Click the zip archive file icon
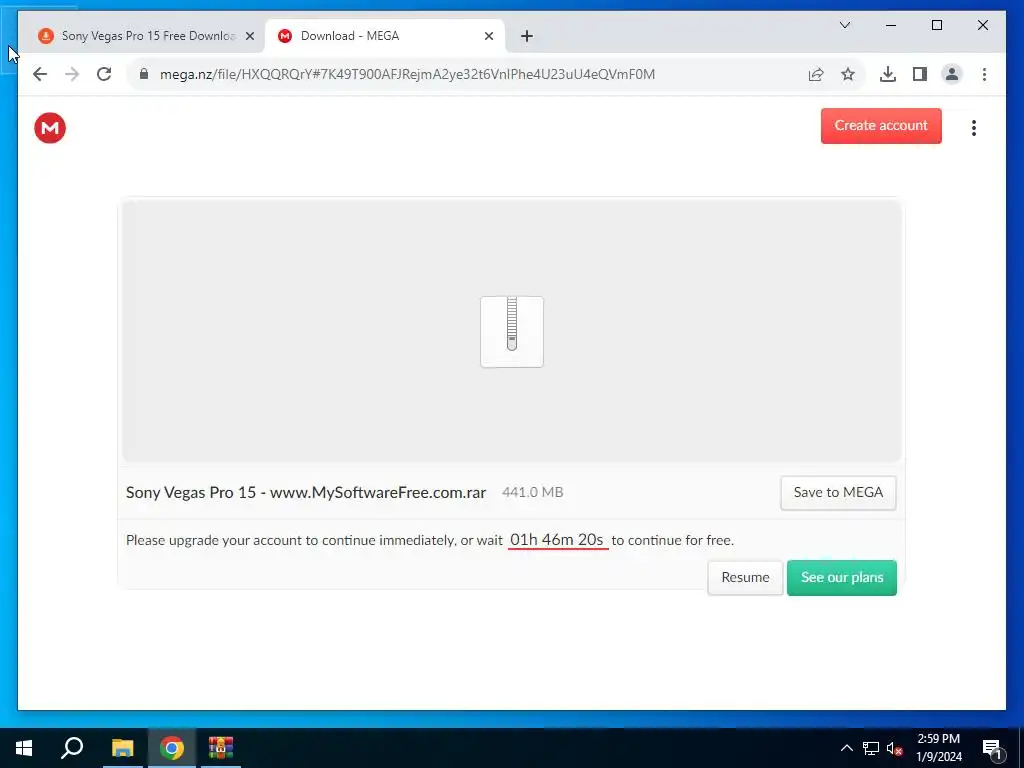Image resolution: width=1024 pixels, height=768 pixels. 512,332
